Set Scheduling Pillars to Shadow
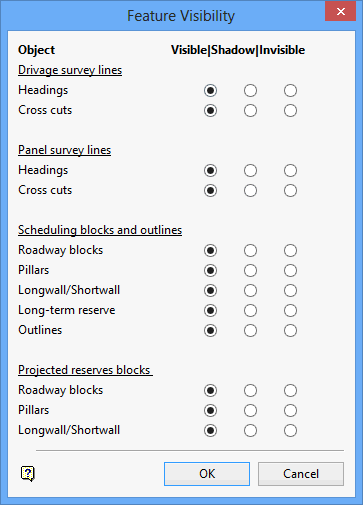The height and width of the screenshot is (505, 363). point(250,270)
